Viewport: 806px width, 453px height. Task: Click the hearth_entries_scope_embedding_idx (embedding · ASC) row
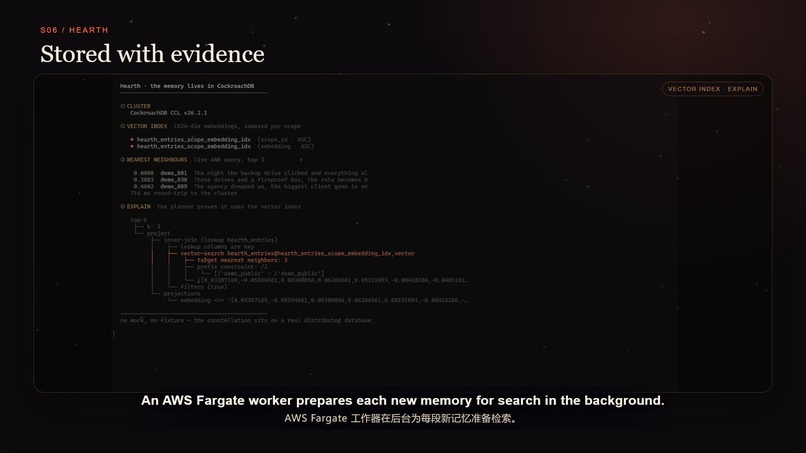click(x=222, y=146)
